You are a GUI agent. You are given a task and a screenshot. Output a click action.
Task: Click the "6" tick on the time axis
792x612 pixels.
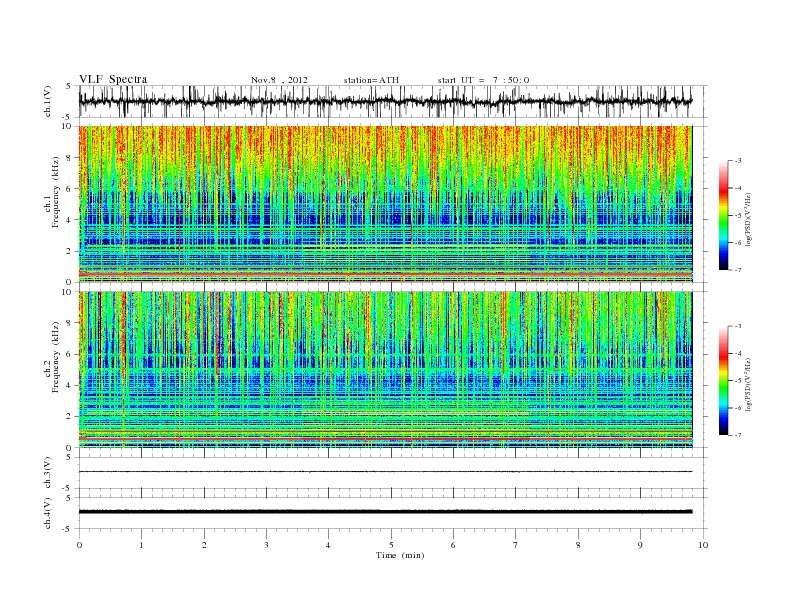pyautogui.click(x=453, y=545)
